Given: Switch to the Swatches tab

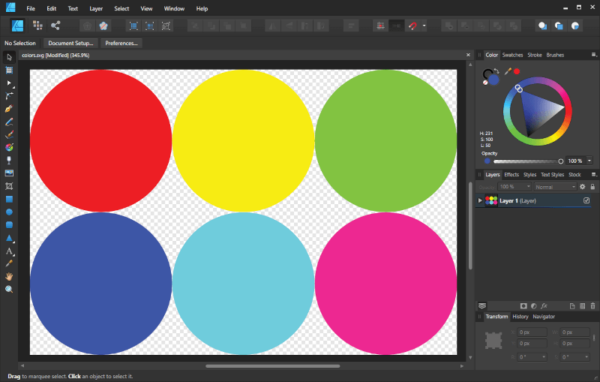Looking at the screenshot, I should [x=512, y=55].
